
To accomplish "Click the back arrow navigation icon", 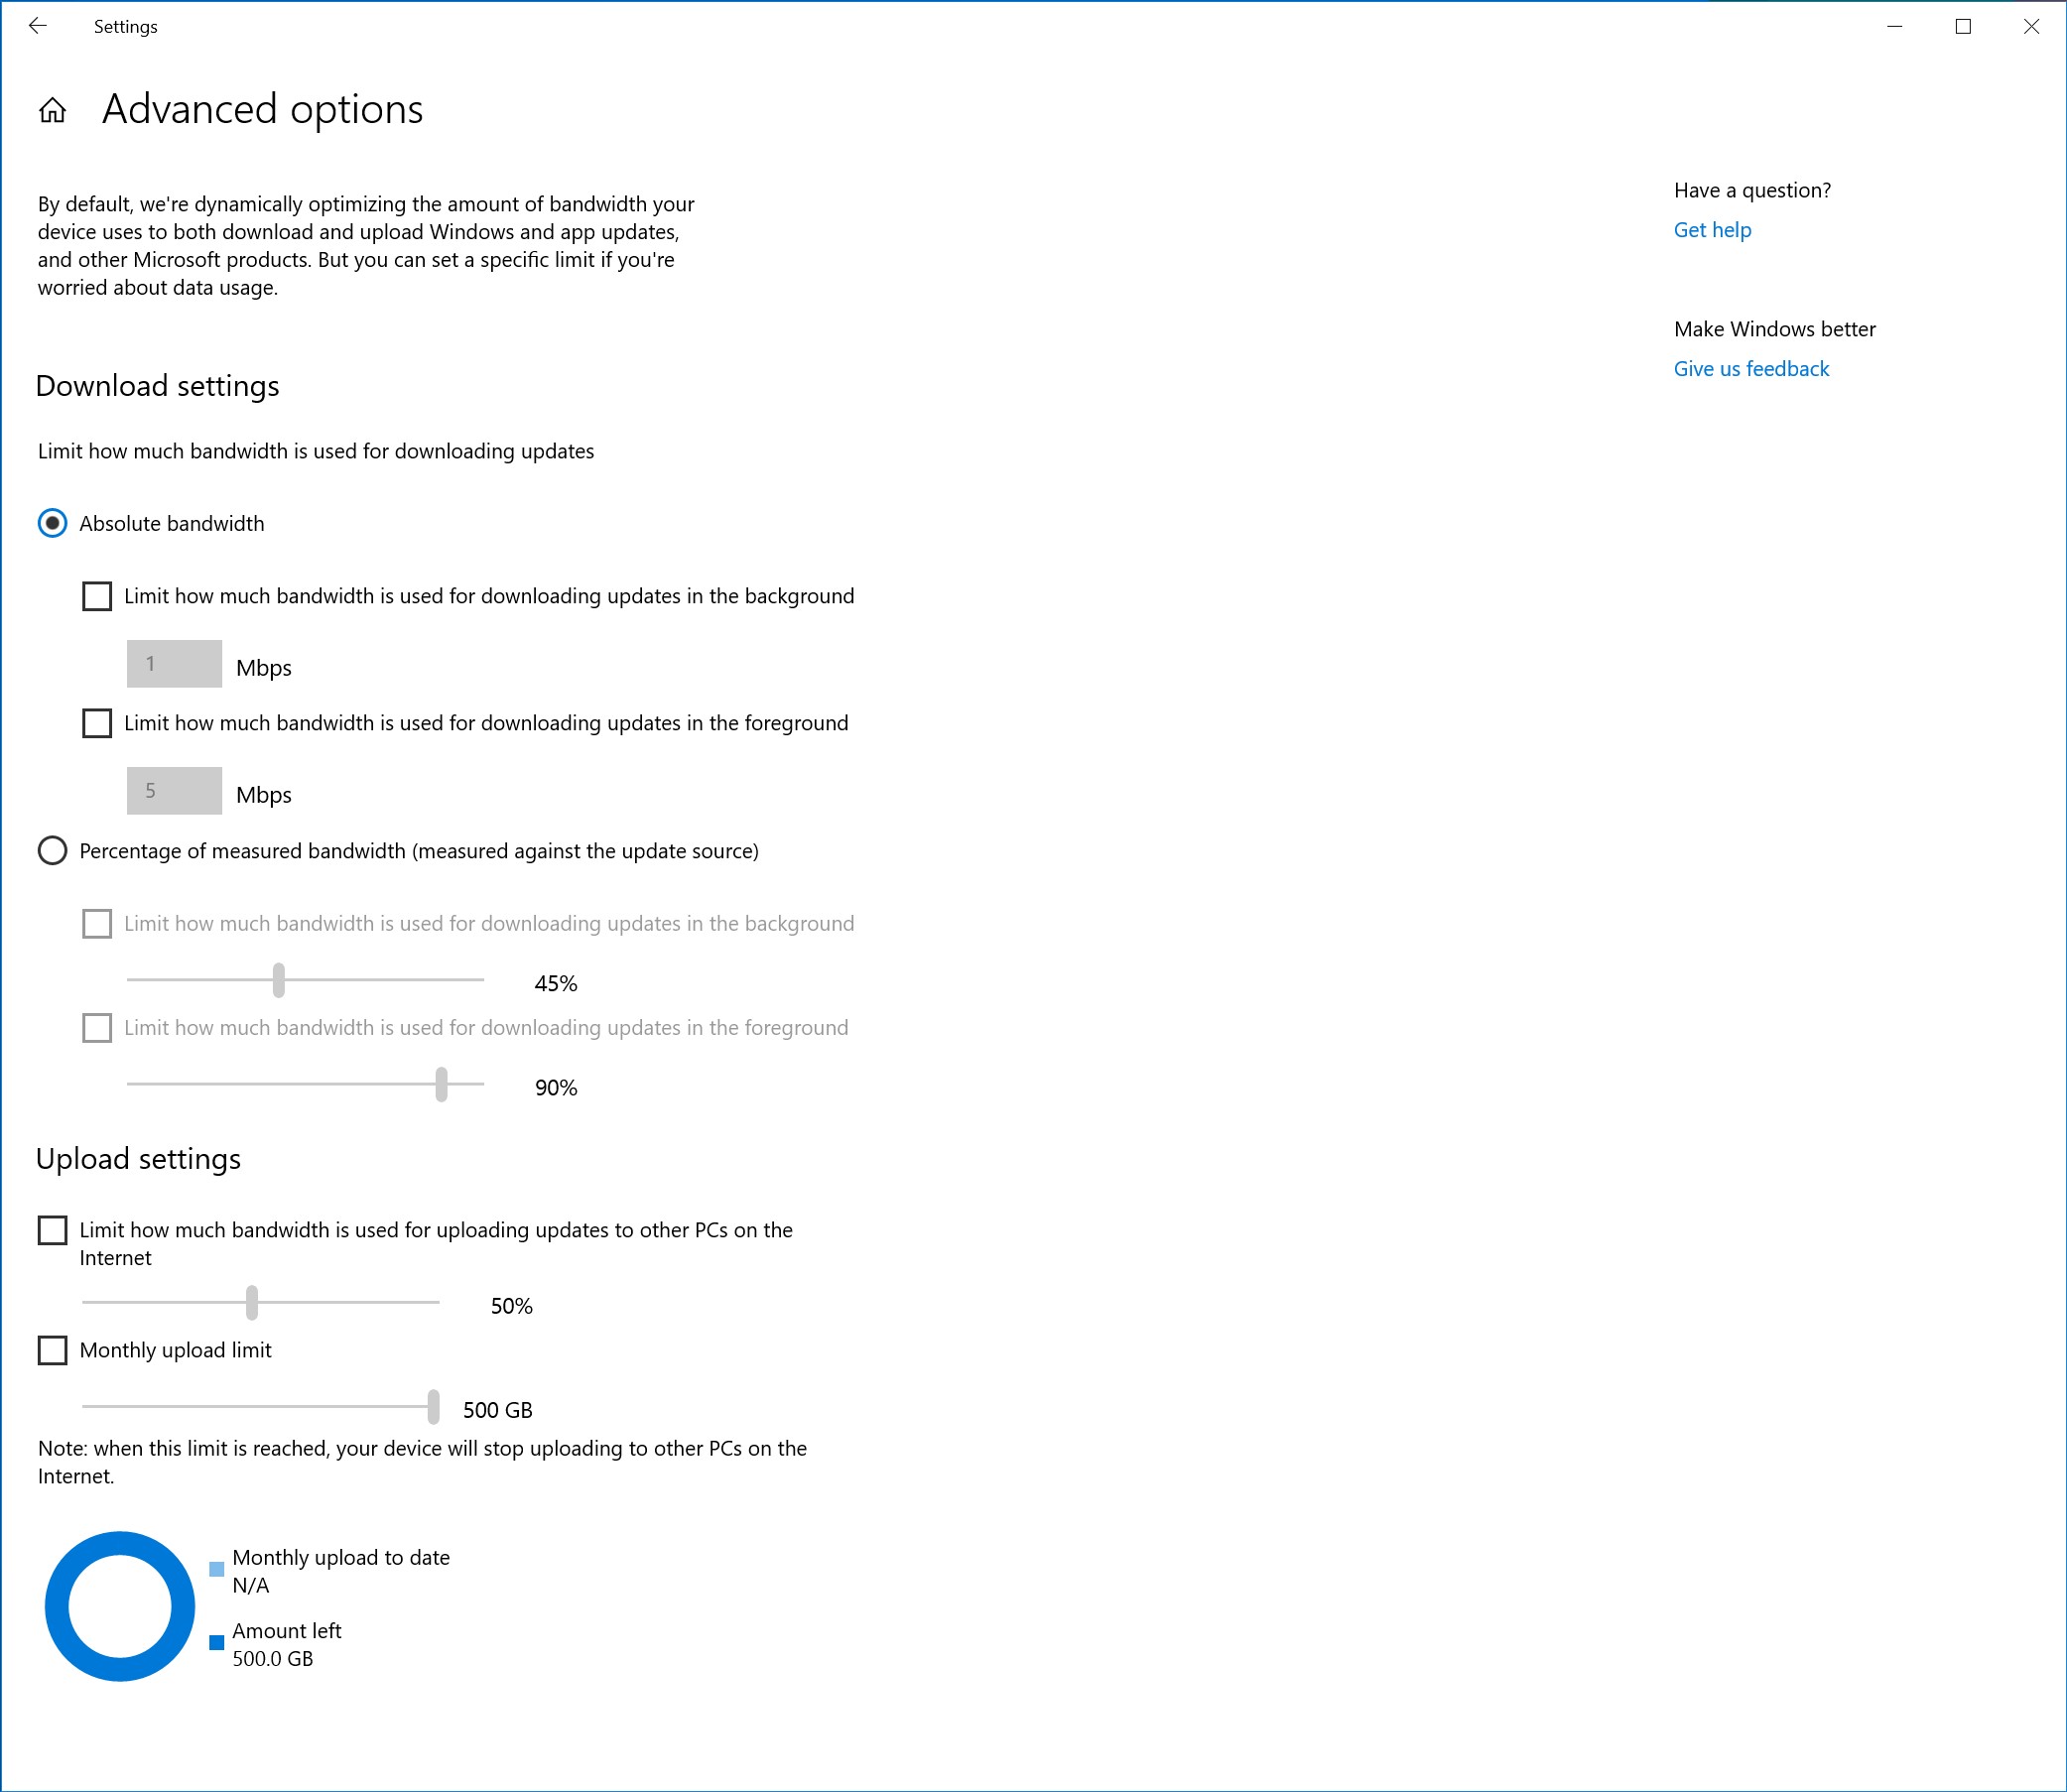I will 43,27.
